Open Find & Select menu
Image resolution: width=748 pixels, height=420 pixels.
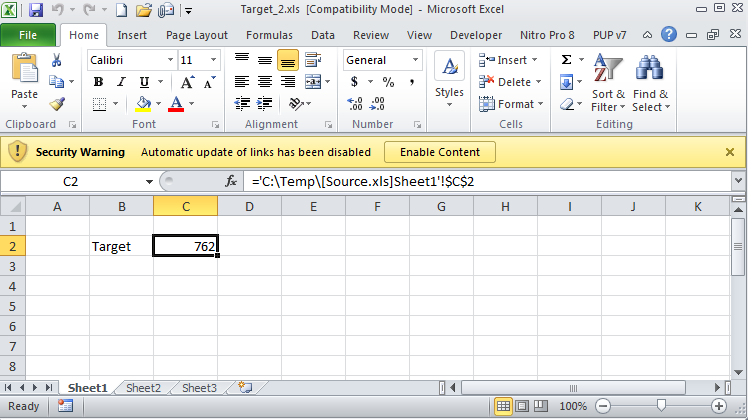pyautogui.click(x=651, y=83)
